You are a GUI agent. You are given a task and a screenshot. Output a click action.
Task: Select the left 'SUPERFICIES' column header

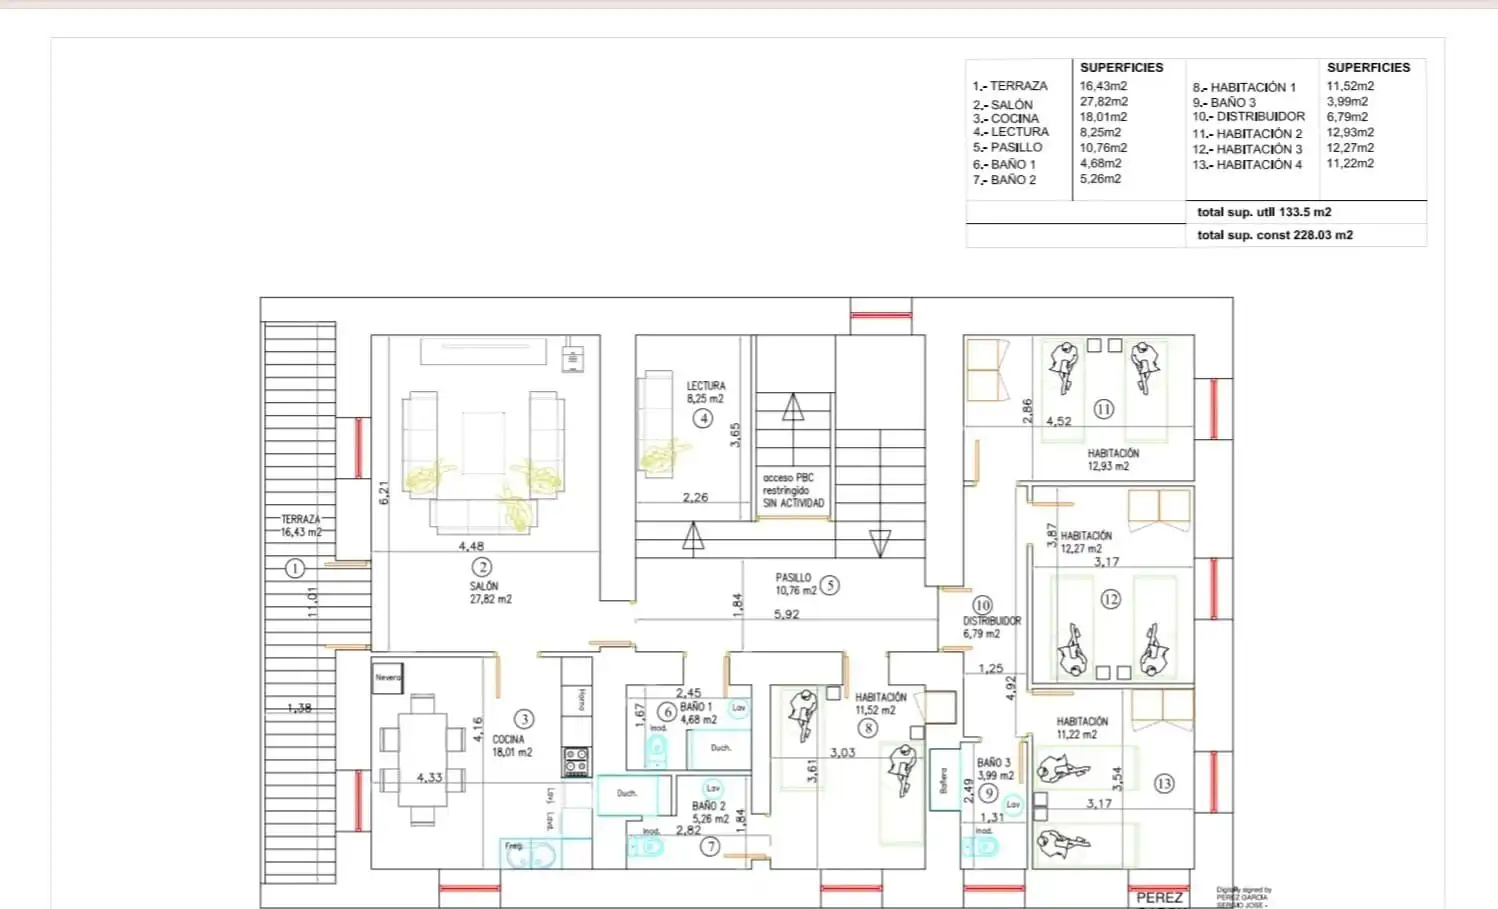click(1121, 67)
